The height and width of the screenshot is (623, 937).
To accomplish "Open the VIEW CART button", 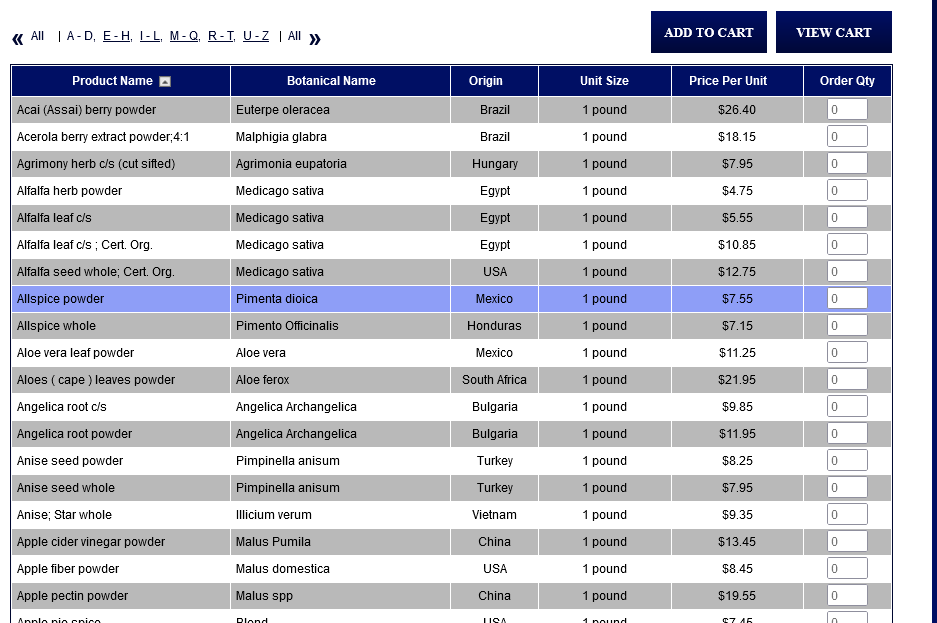I will [x=834, y=32].
